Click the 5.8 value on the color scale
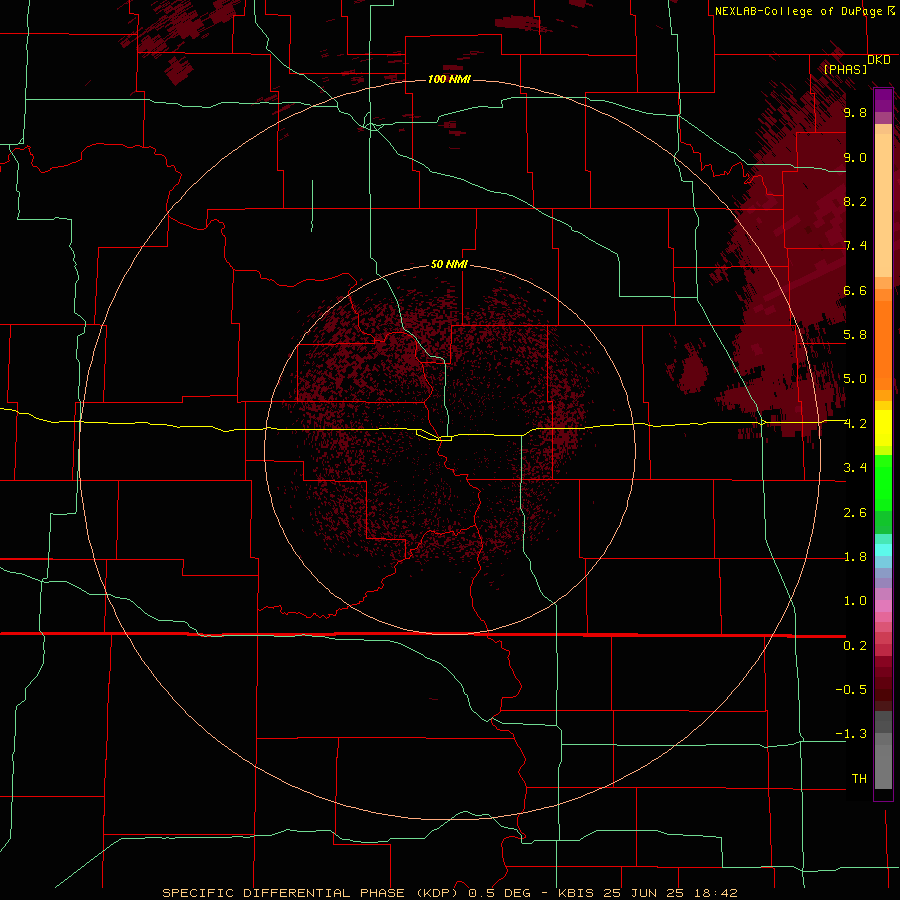 855,335
